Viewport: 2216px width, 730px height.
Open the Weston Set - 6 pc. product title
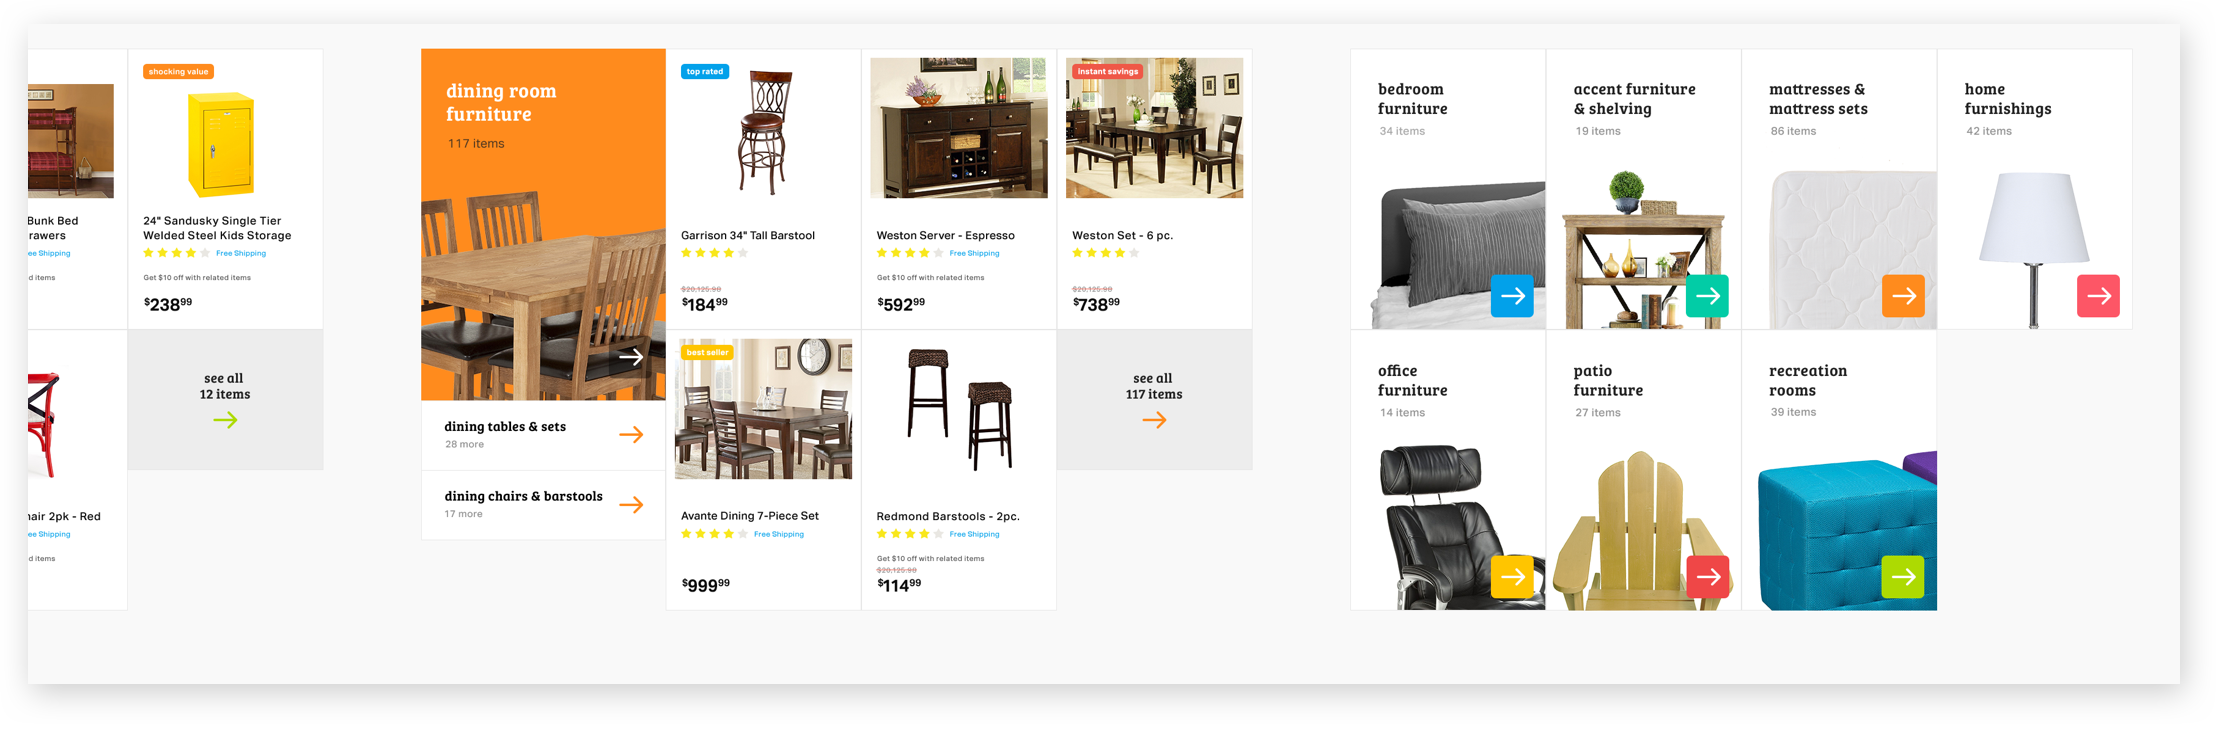1122,236
